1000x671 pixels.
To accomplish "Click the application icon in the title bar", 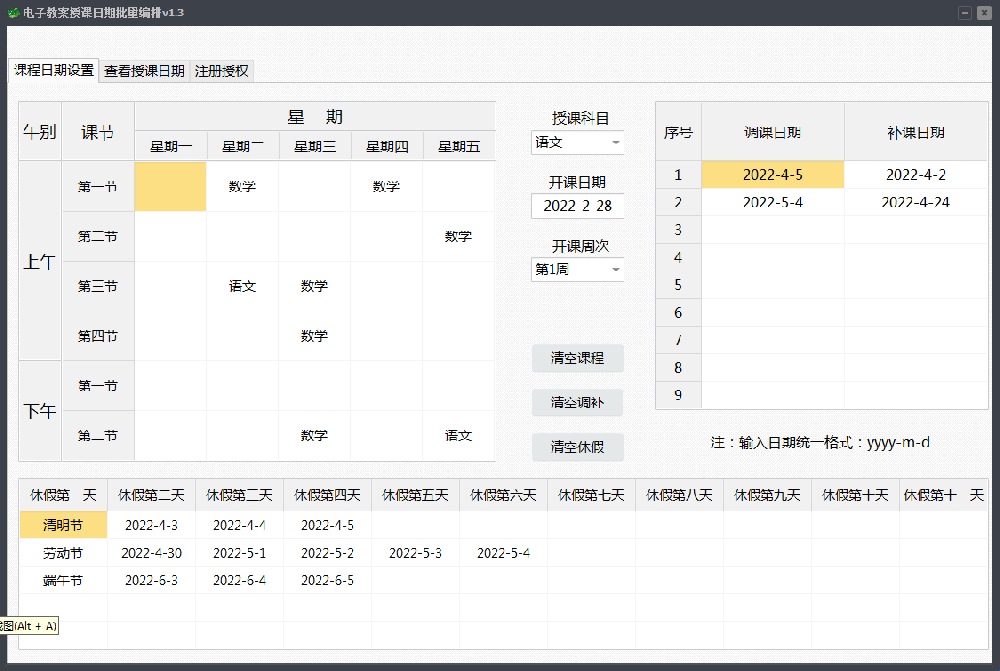I will (x=14, y=13).
